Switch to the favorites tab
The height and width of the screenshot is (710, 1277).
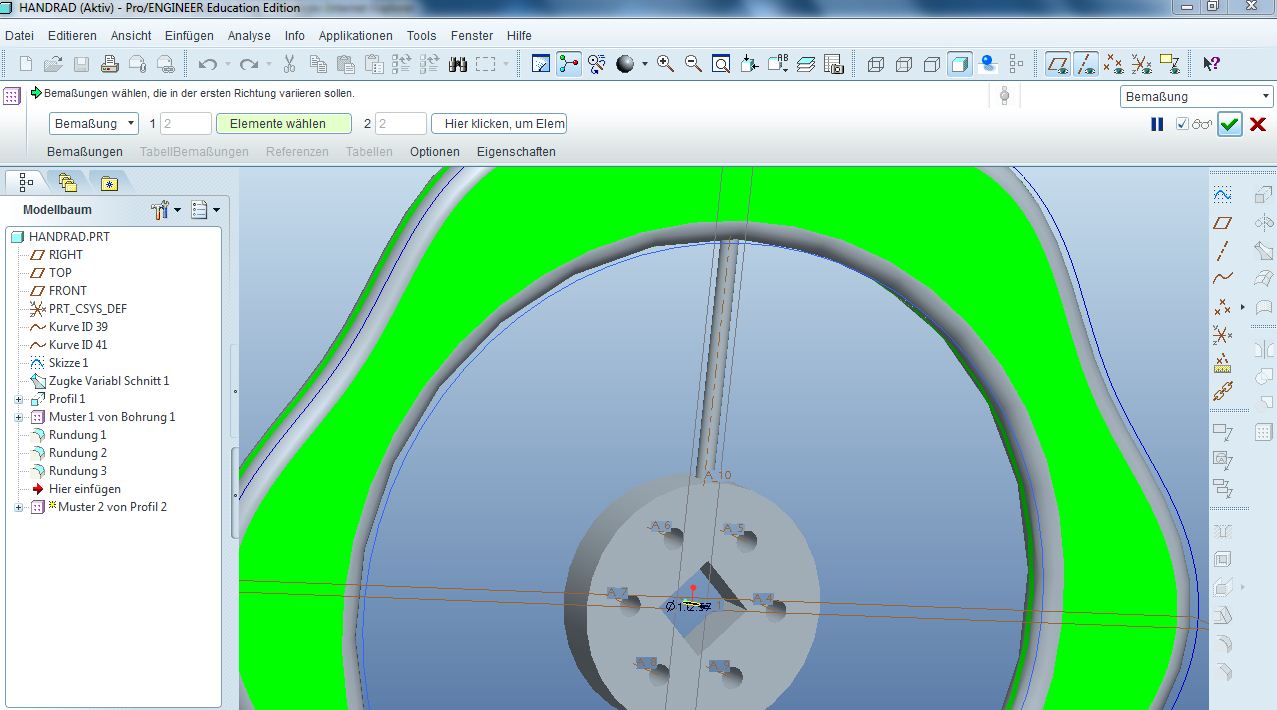108,182
